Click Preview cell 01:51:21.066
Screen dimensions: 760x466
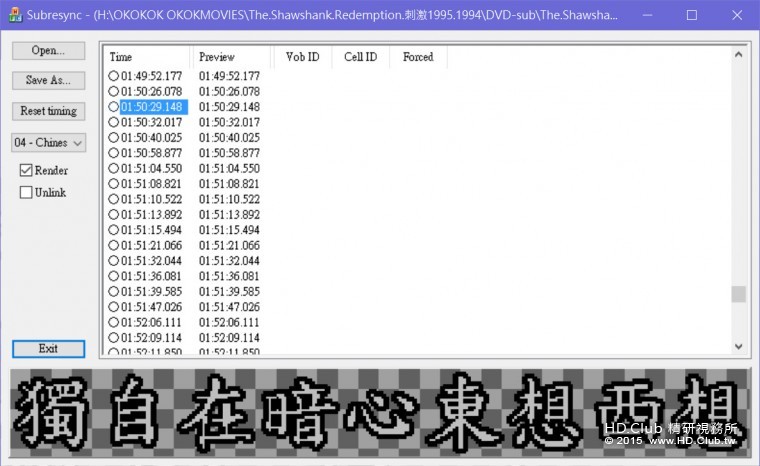(x=229, y=245)
